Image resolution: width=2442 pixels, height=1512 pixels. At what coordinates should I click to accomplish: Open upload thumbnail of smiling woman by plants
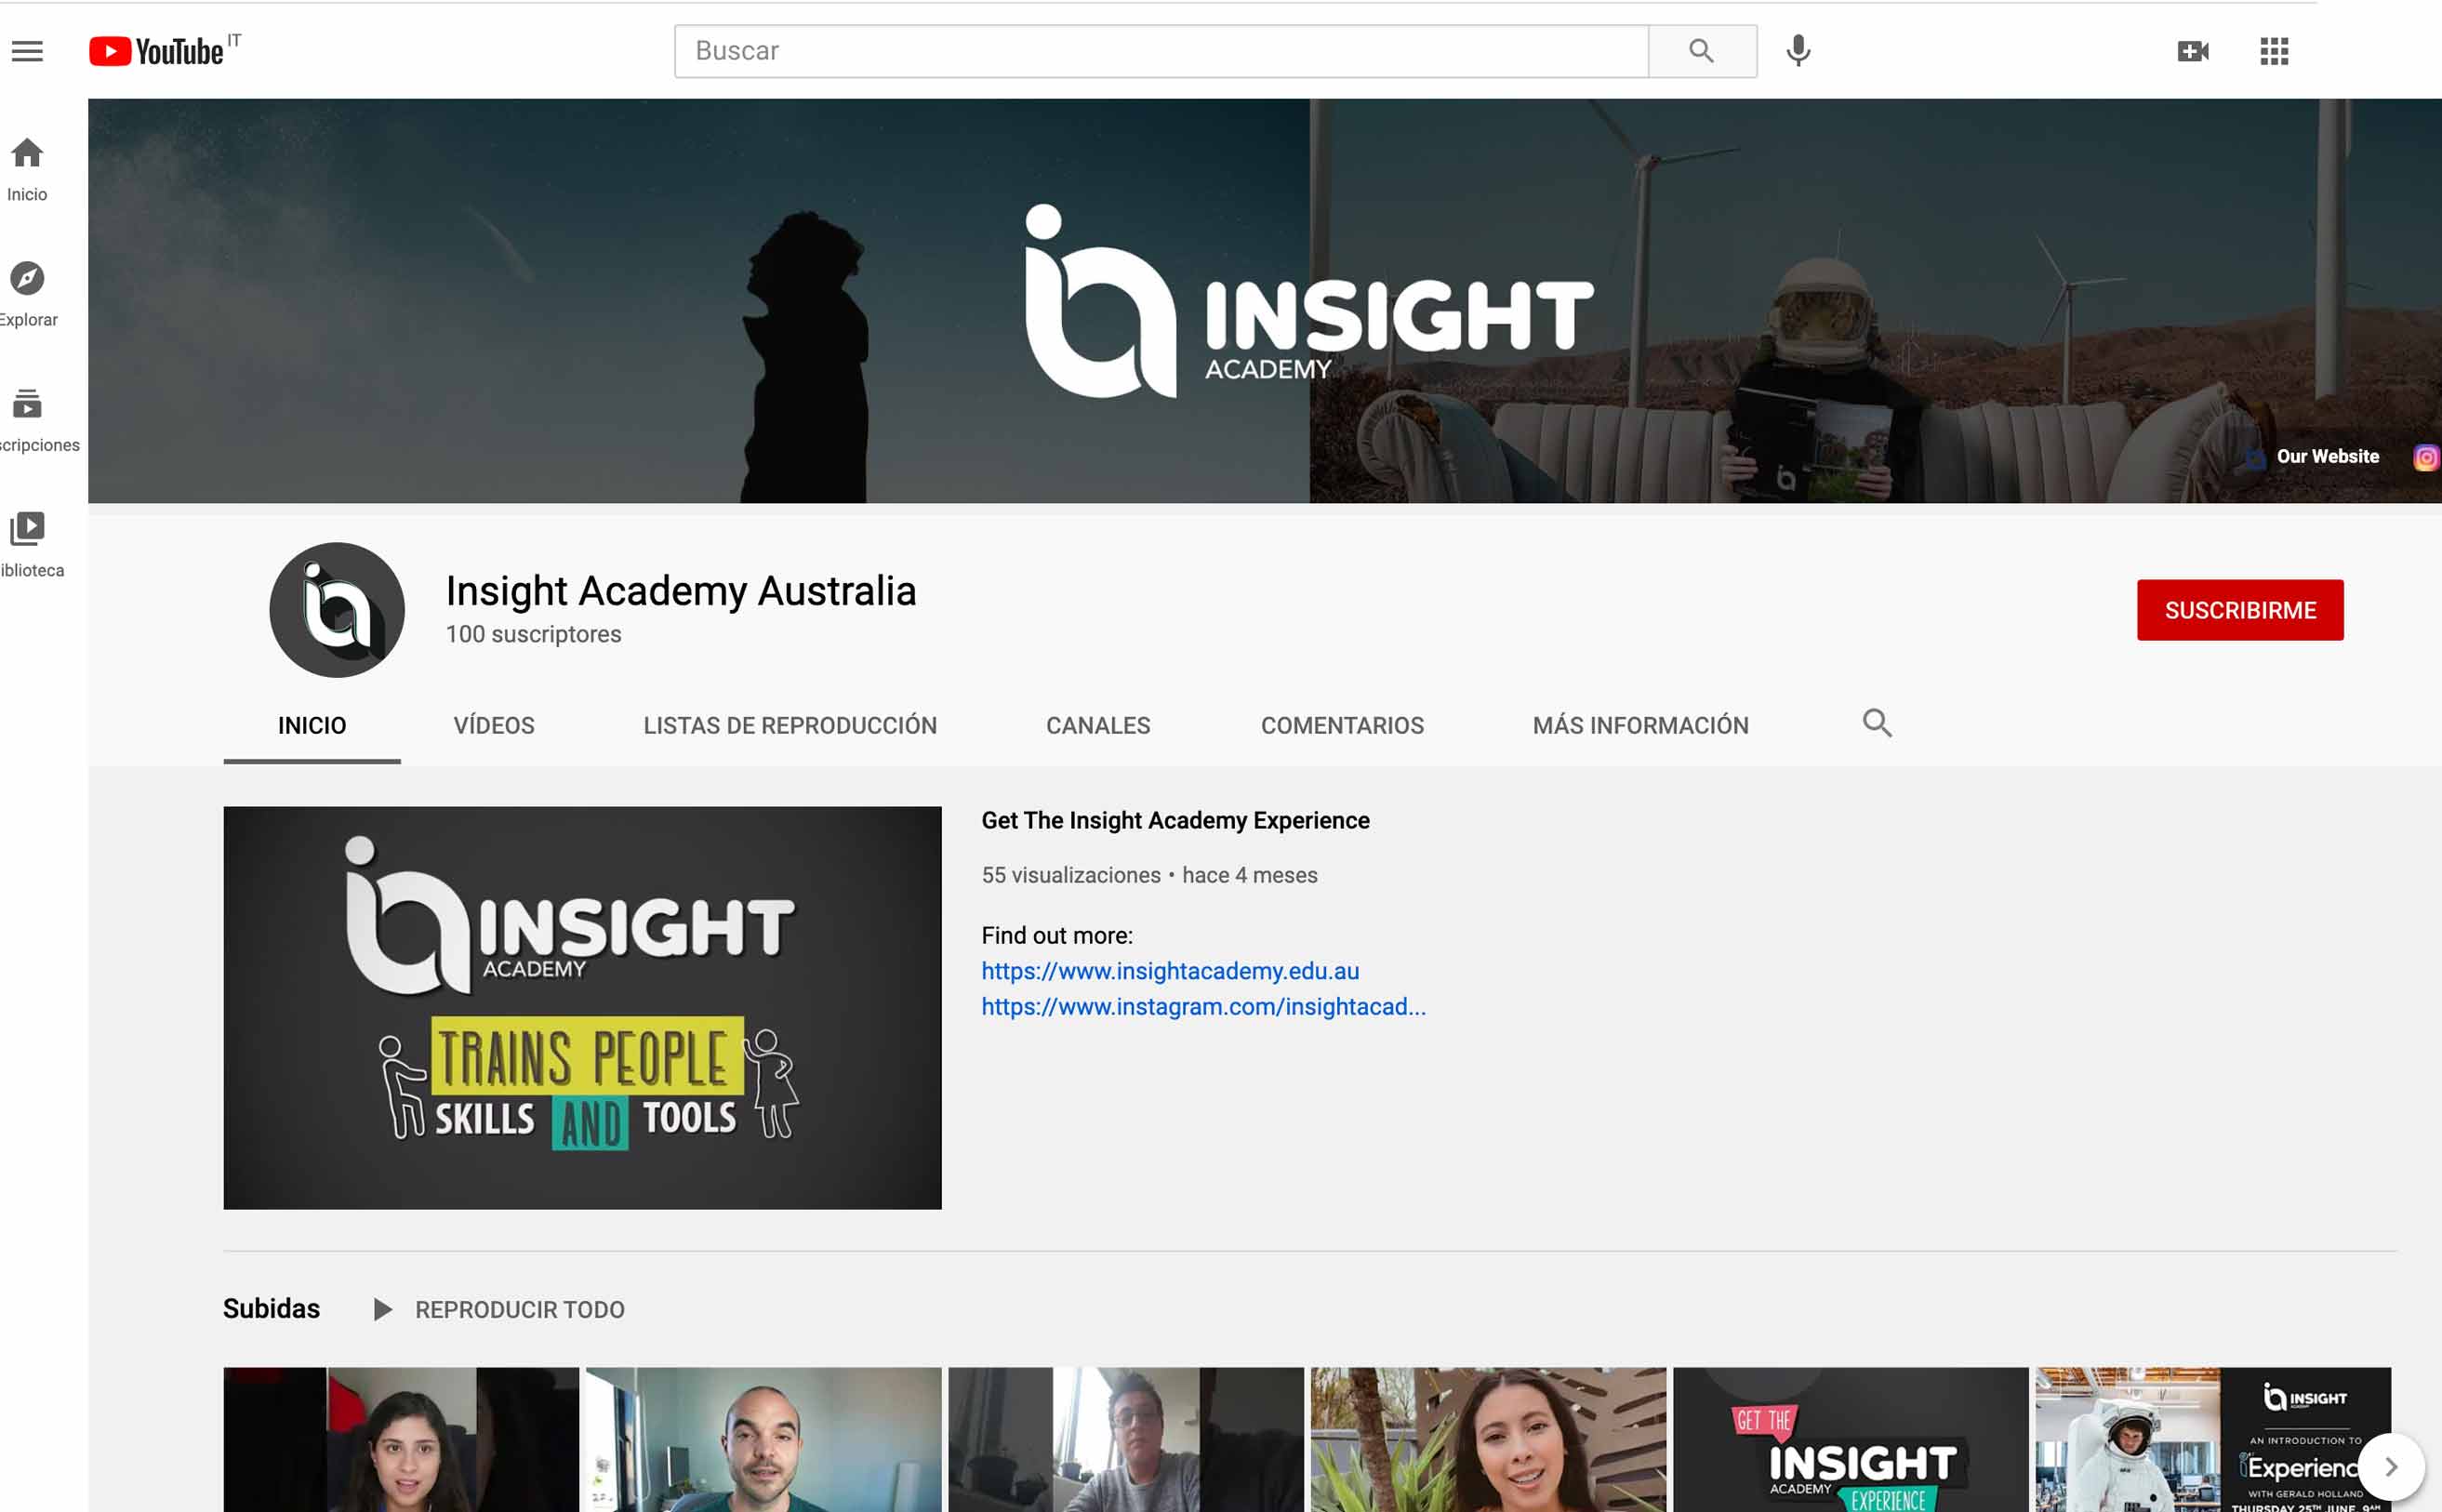(1488, 1440)
